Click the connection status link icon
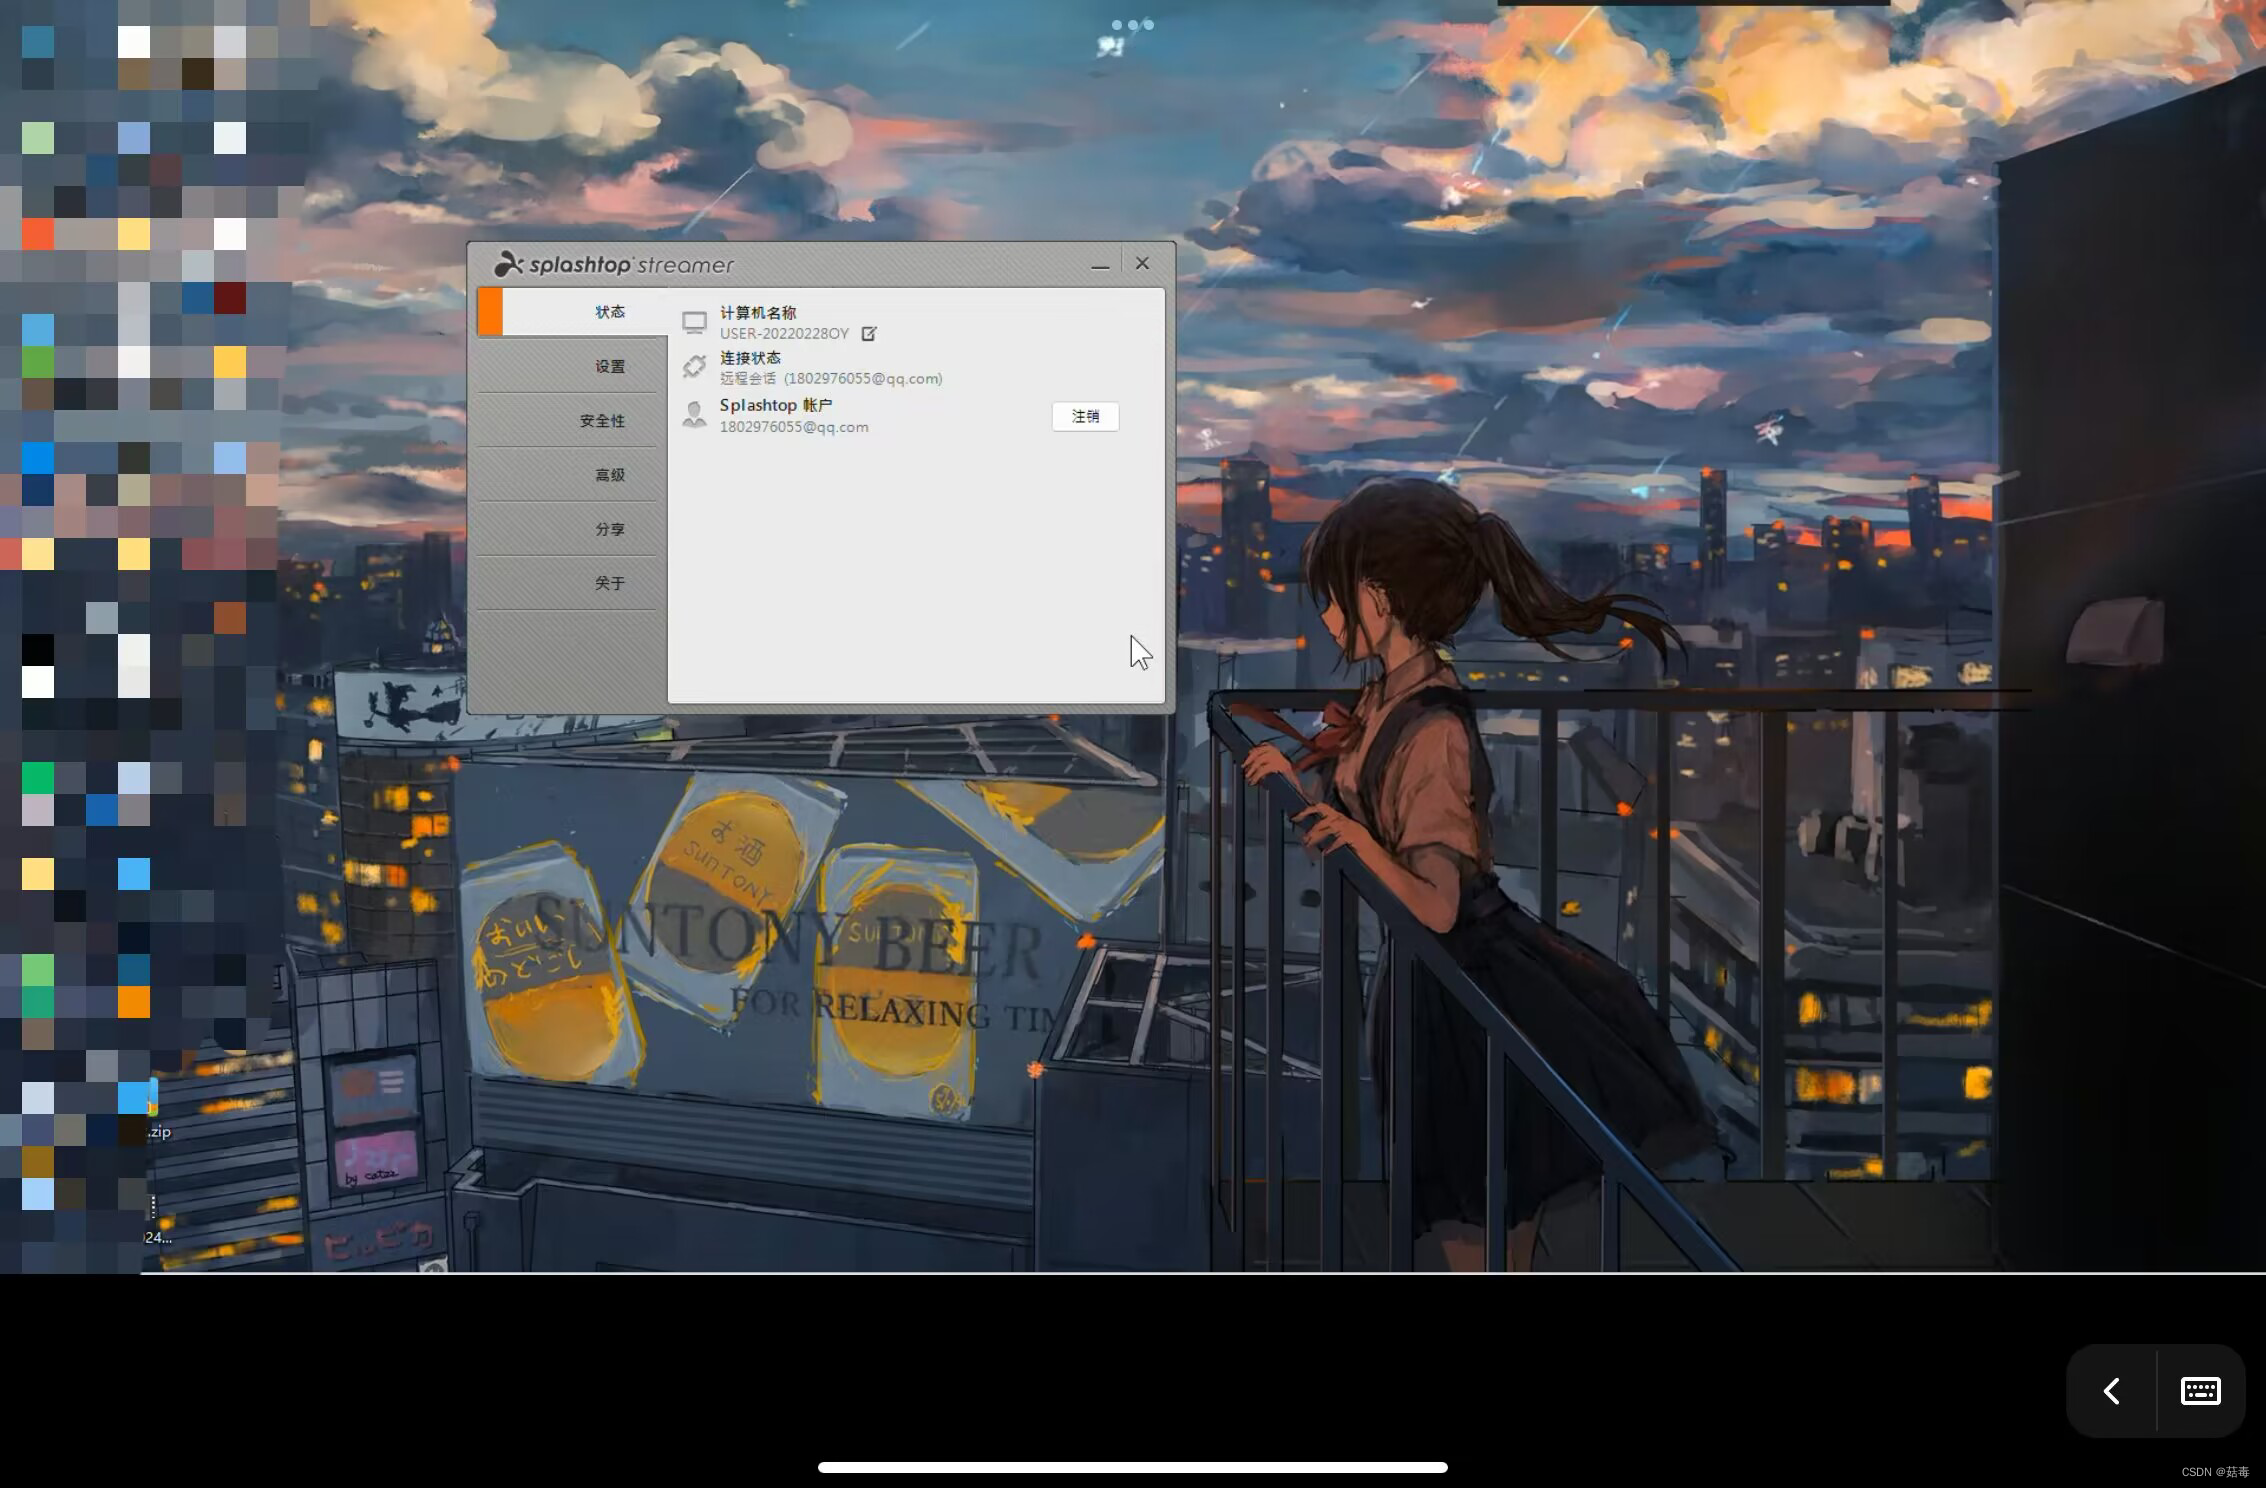Image resolution: width=2266 pixels, height=1488 pixels. tap(694, 367)
